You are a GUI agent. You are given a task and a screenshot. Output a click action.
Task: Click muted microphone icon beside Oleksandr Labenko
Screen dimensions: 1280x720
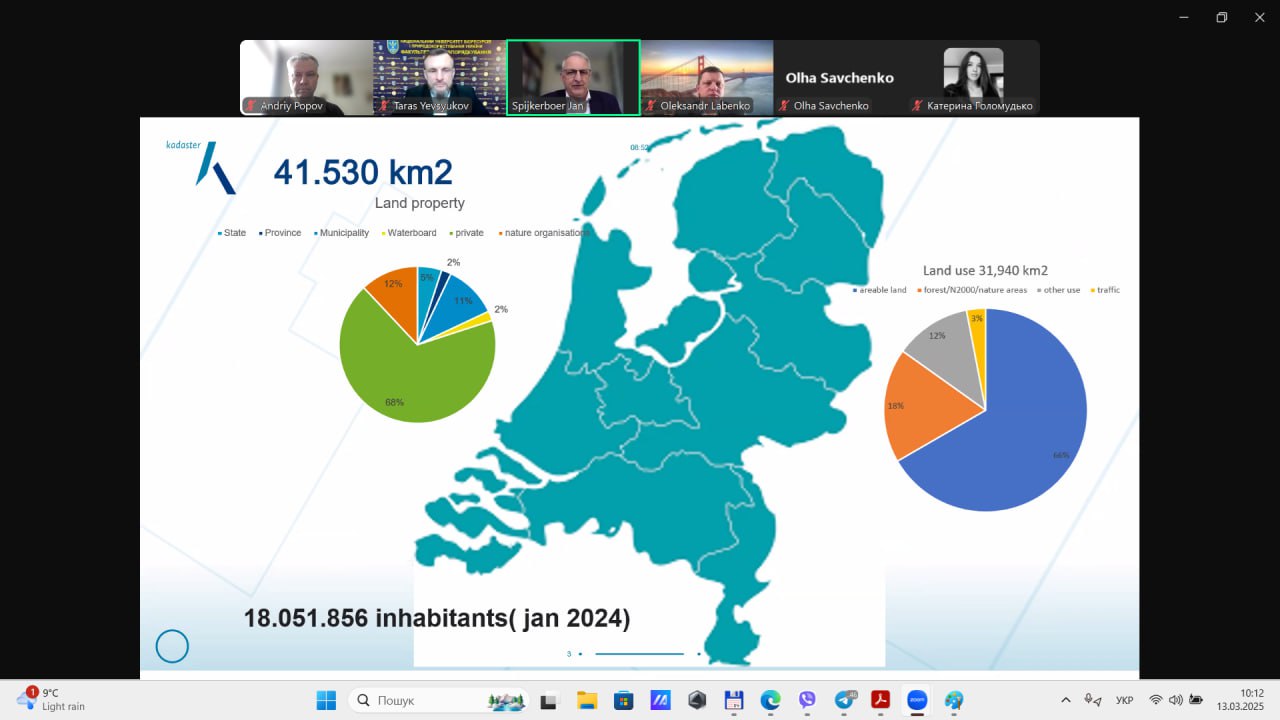[x=650, y=106]
